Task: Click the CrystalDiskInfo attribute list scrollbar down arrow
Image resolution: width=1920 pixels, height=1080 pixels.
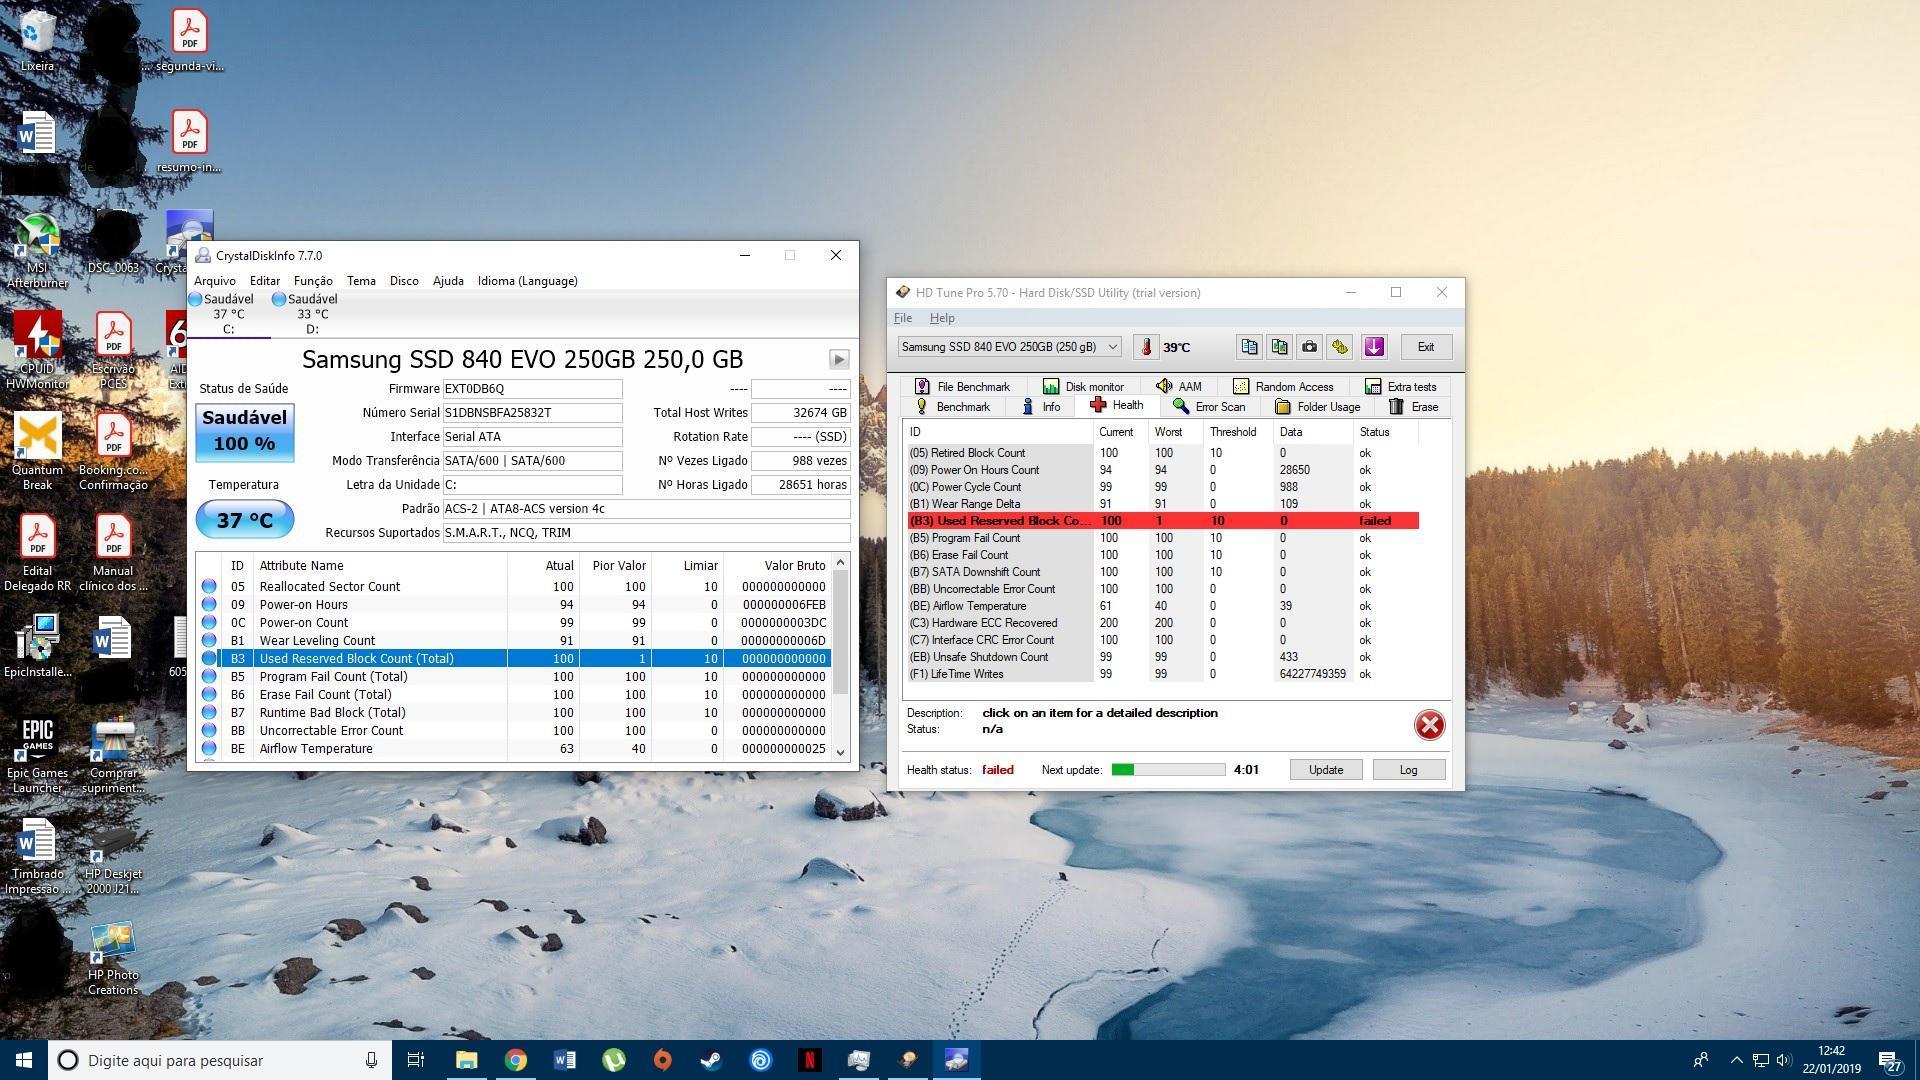Action: click(x=840, y=753)
